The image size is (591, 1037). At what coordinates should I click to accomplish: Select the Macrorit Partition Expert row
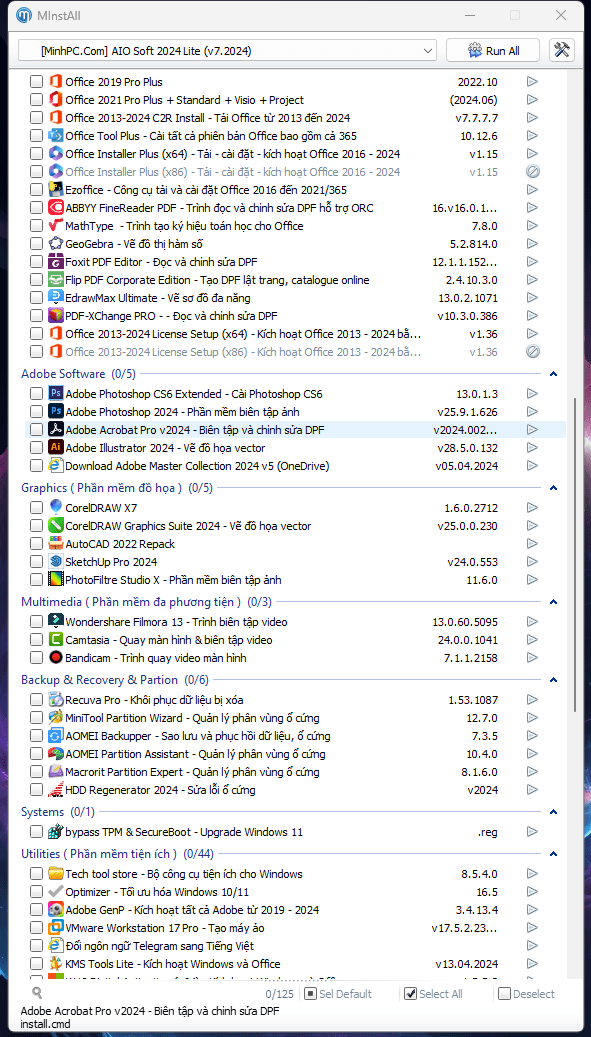(295, 772)
